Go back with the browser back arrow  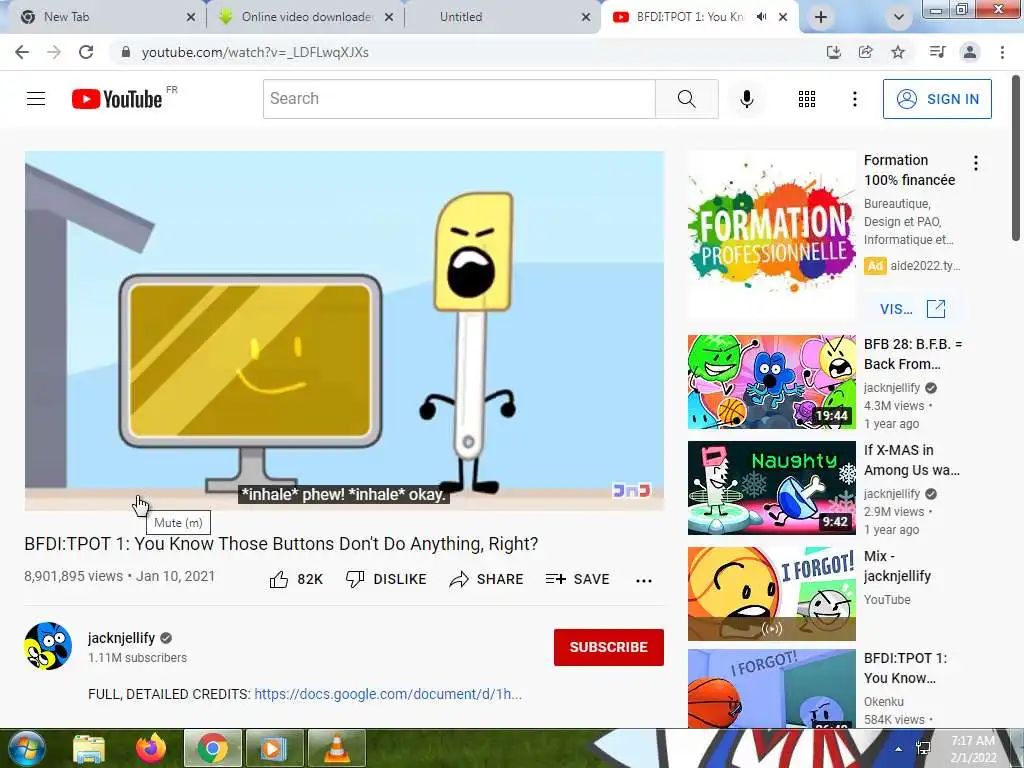(22, 52)
